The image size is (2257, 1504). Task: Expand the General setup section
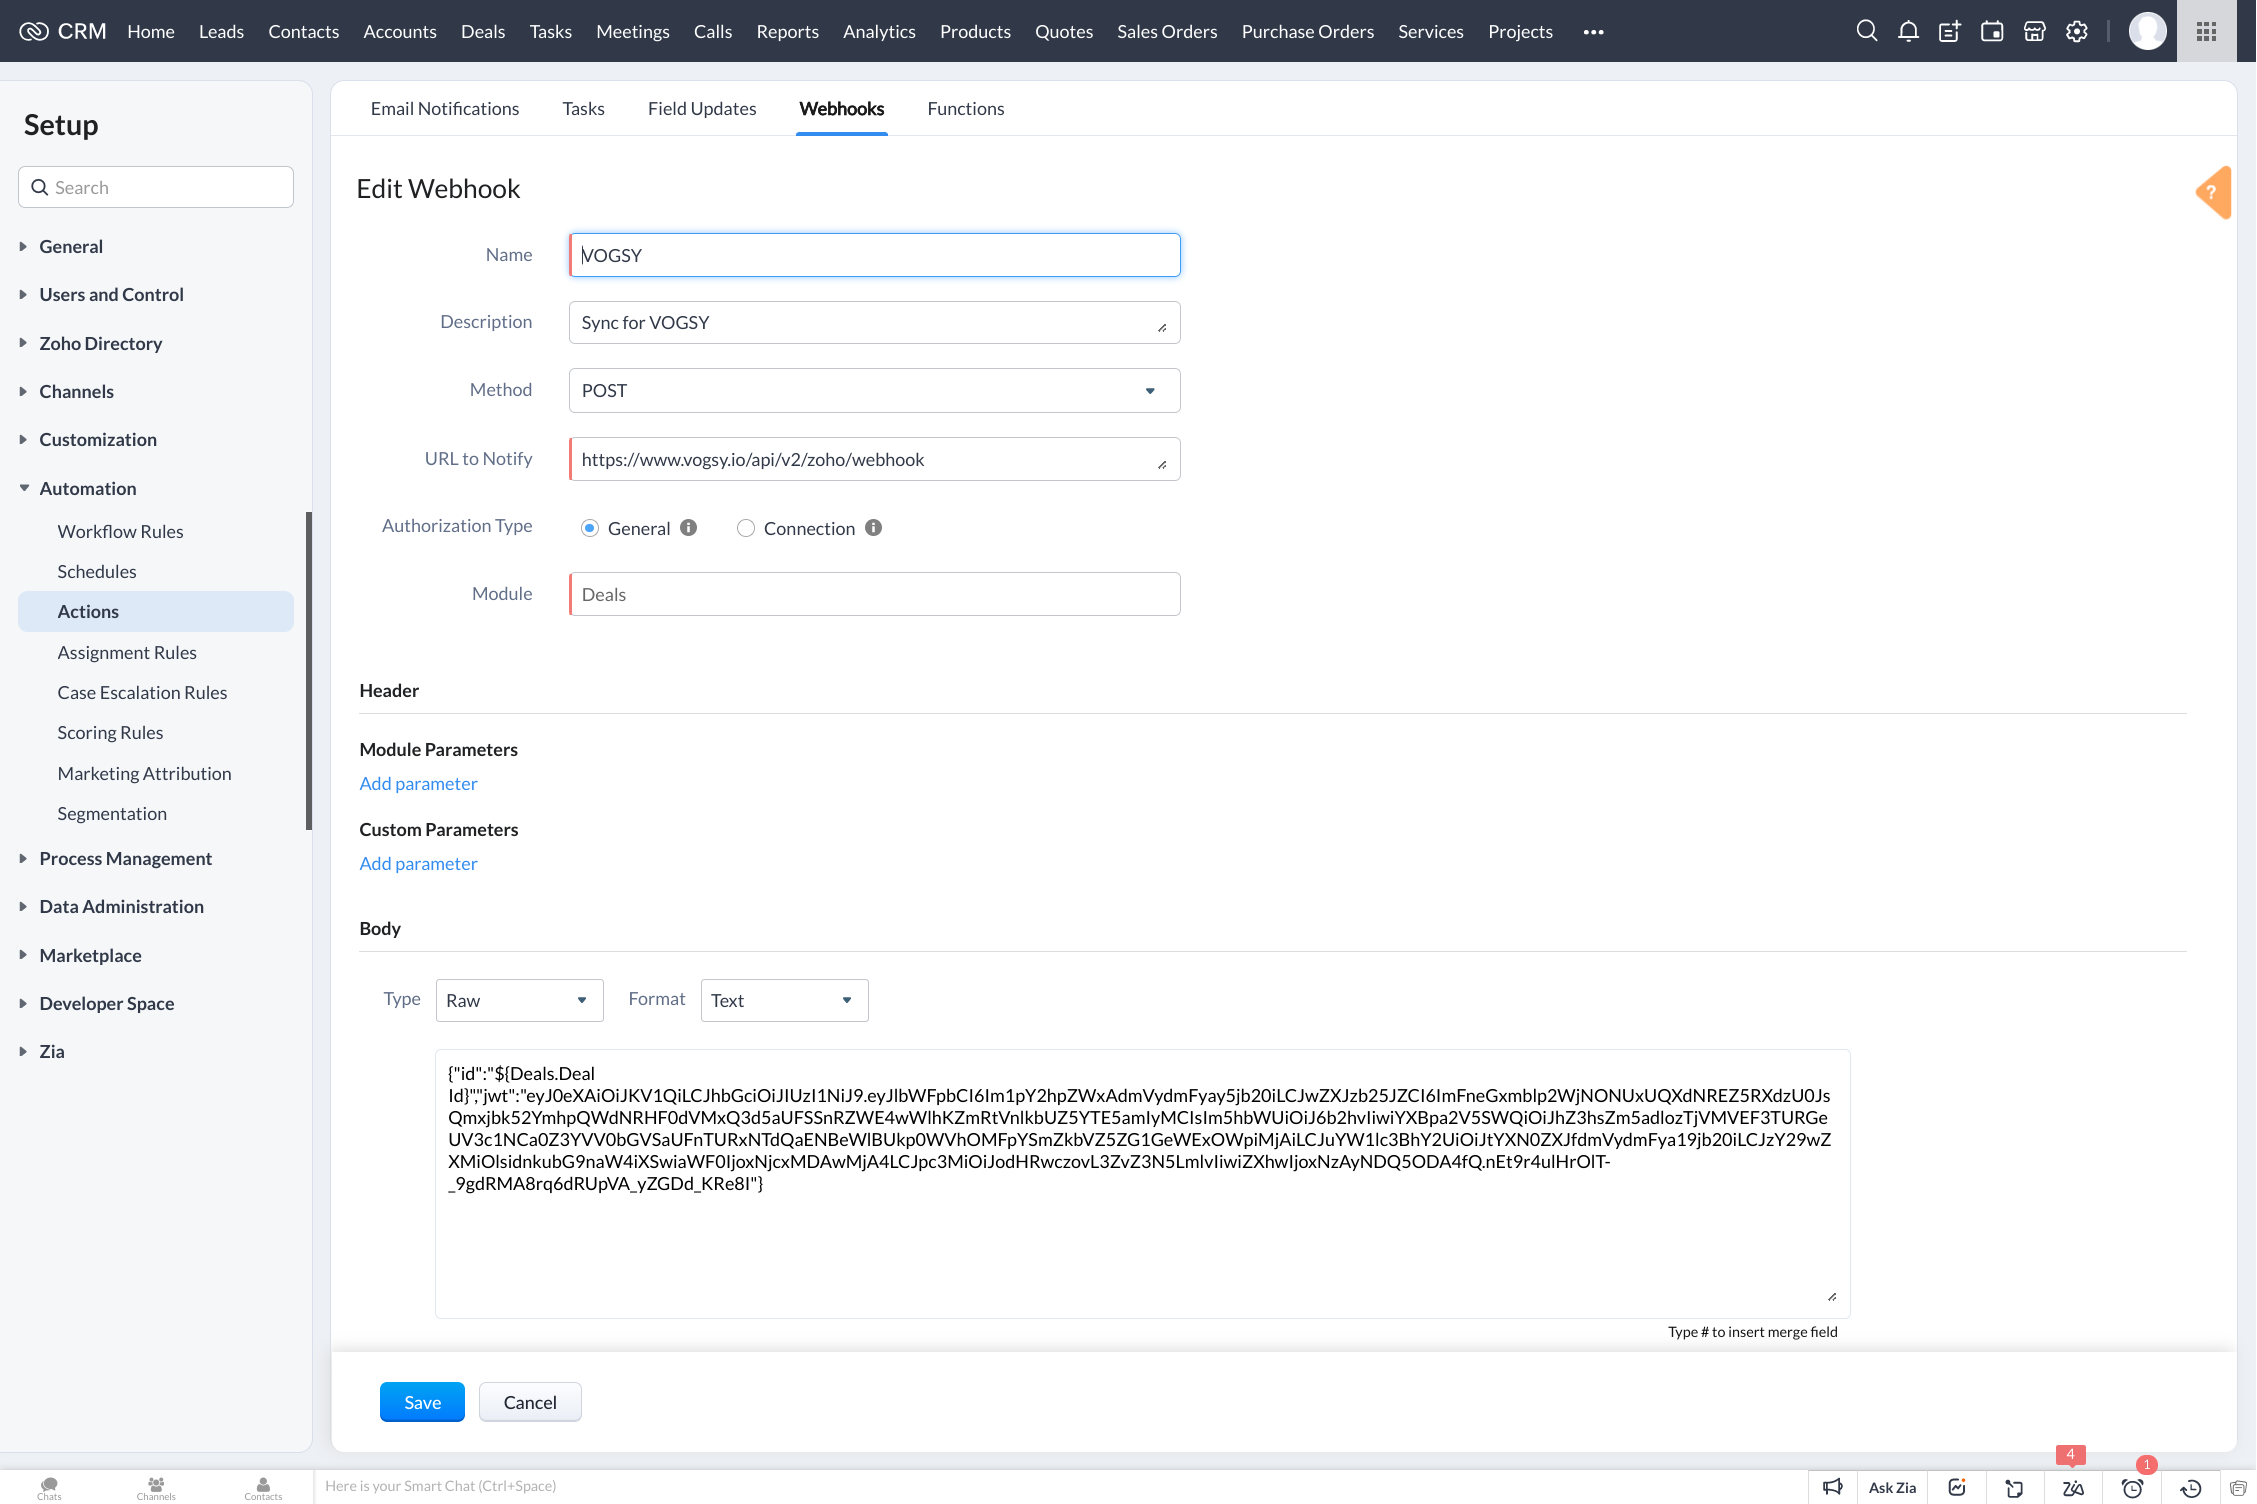[x=71, y=246]
